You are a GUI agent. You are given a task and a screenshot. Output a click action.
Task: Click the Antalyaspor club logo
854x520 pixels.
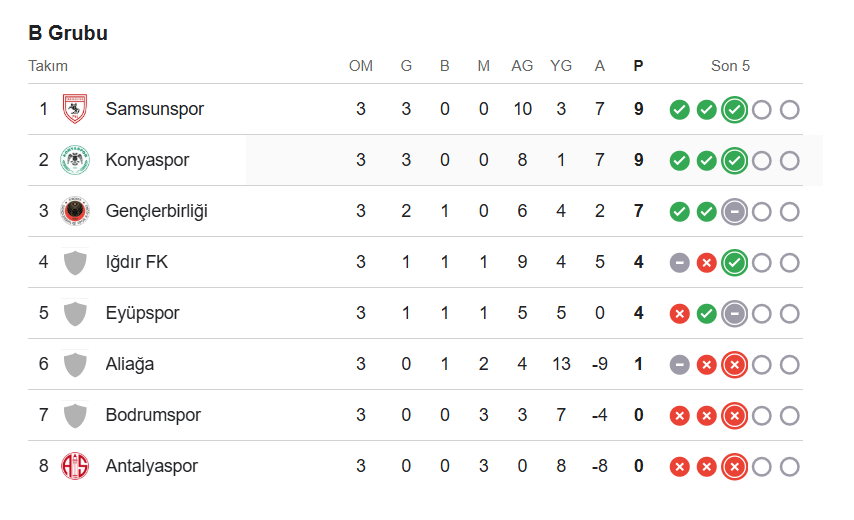tap(75, 466)
